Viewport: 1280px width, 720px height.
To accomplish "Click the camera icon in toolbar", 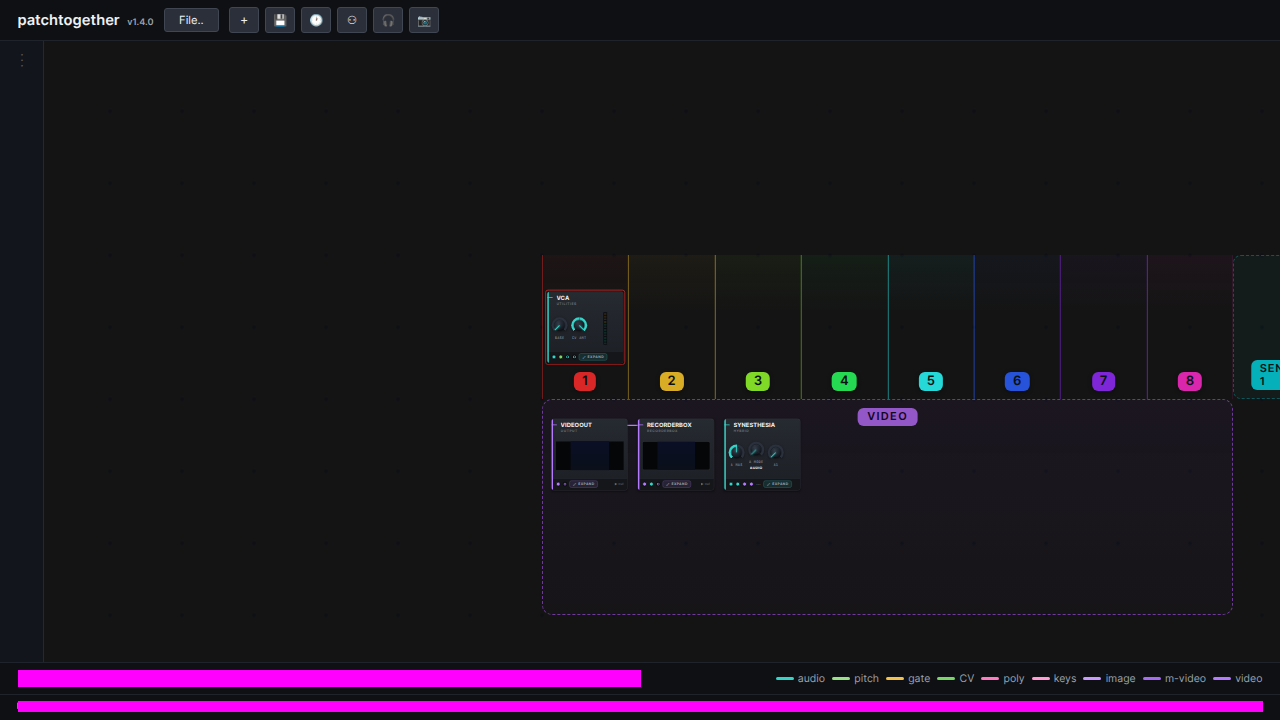I will [x=424, y=20].
